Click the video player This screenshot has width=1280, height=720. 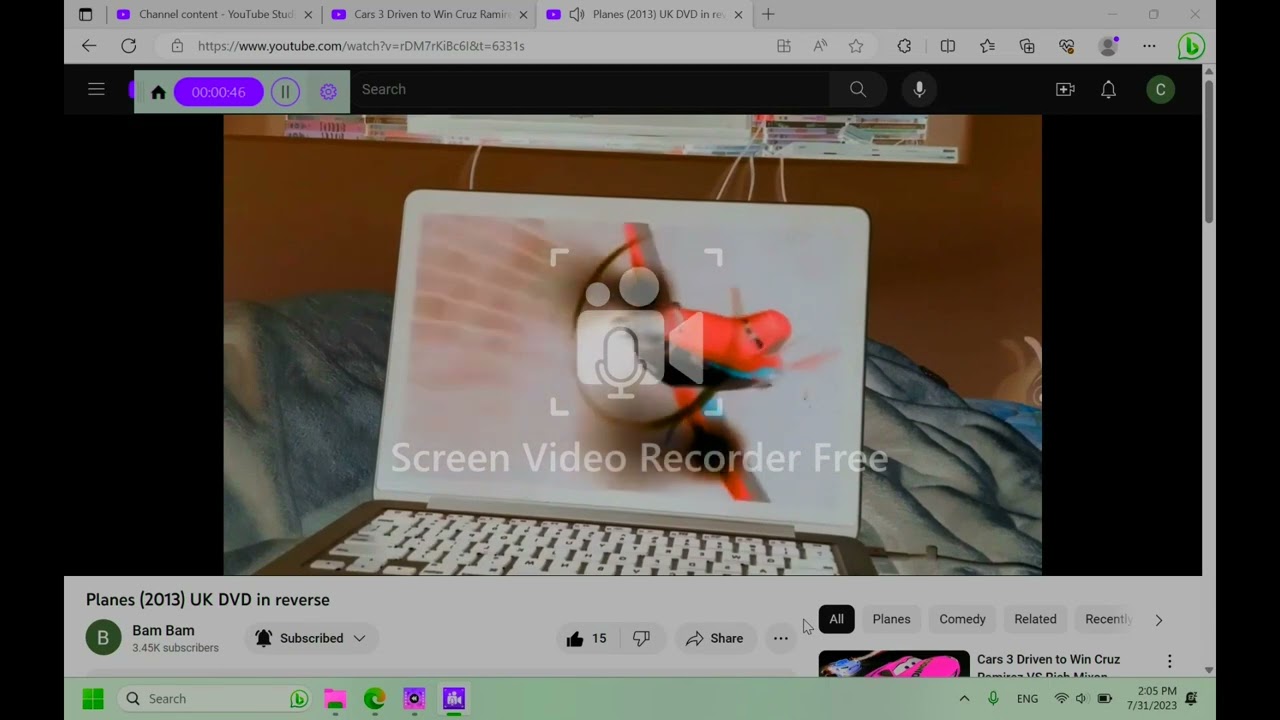(x=632, y=344)
